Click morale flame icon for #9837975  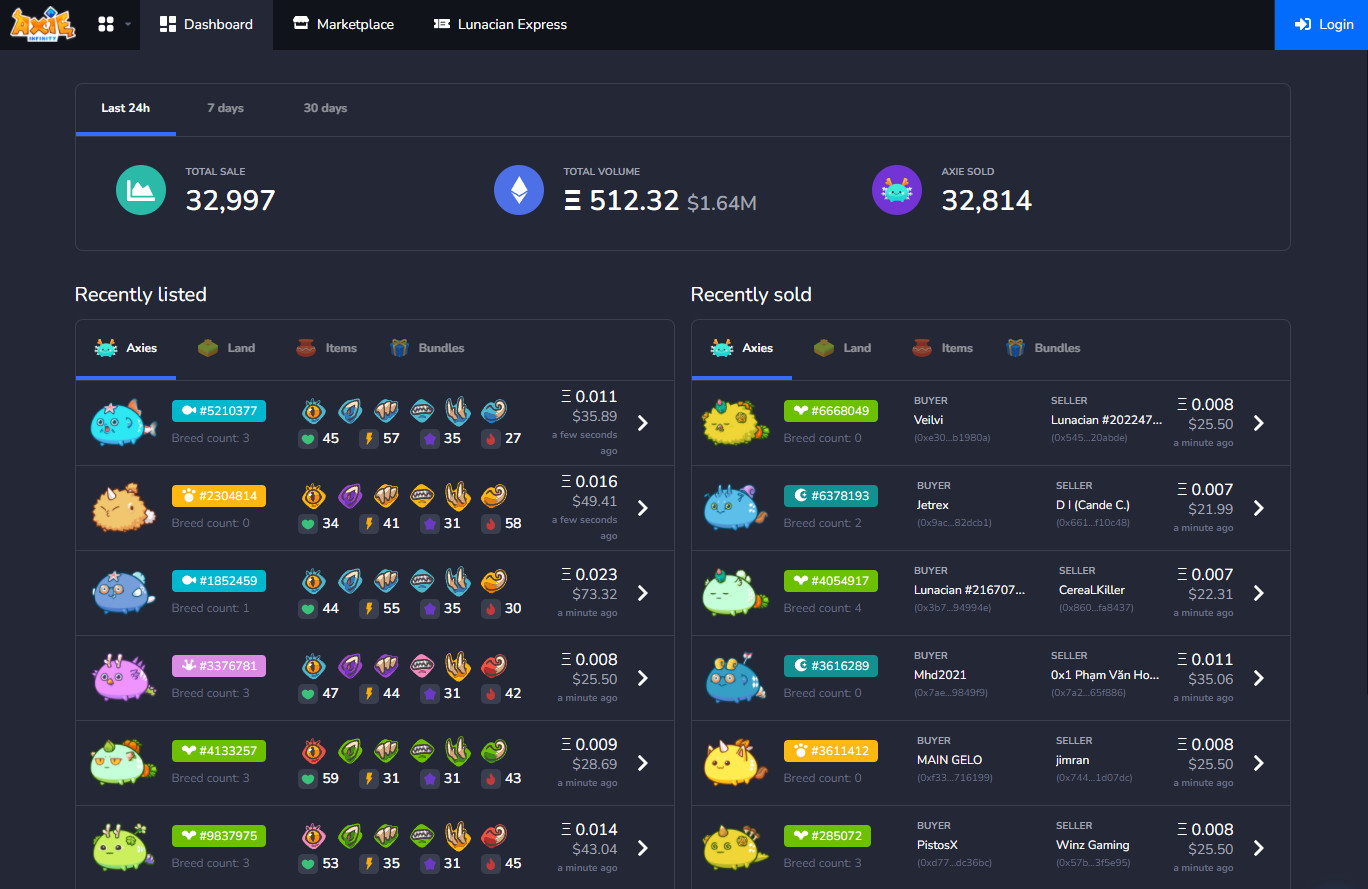click(x=491, y=863)
